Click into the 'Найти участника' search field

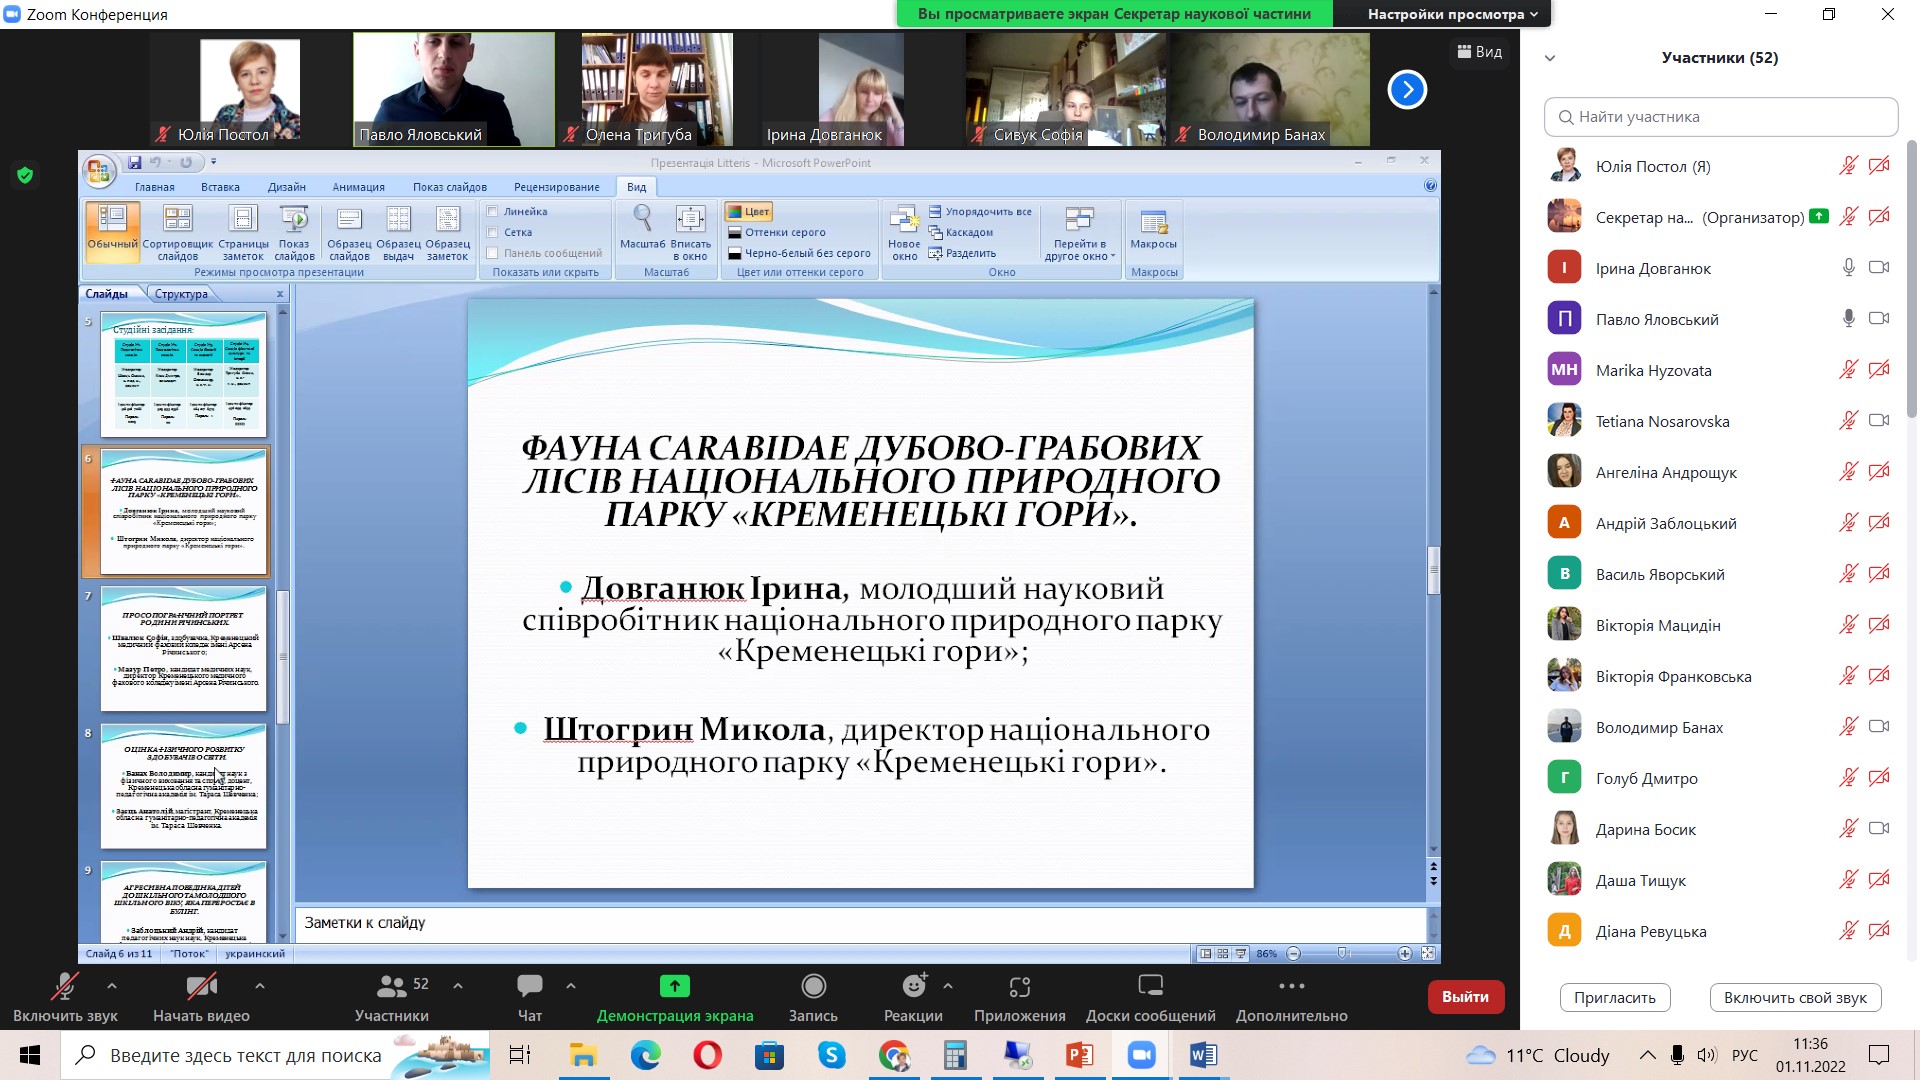(x=1720, y=117)
